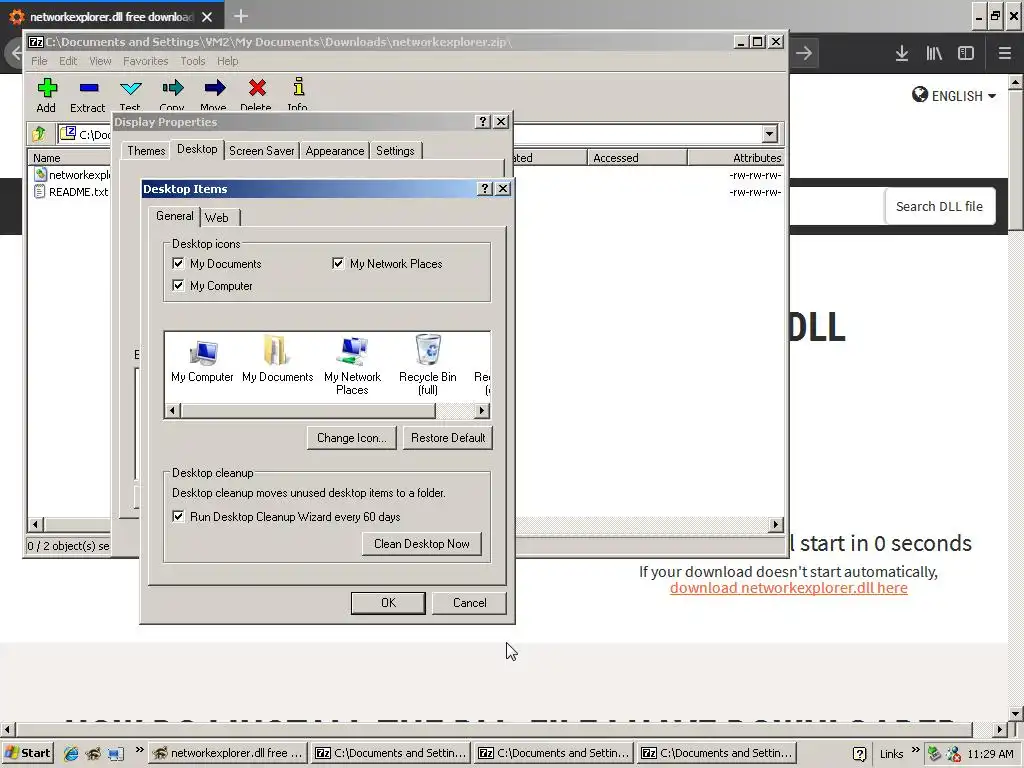
Task: Click the browser forward arrow
Action: point(804,54)
